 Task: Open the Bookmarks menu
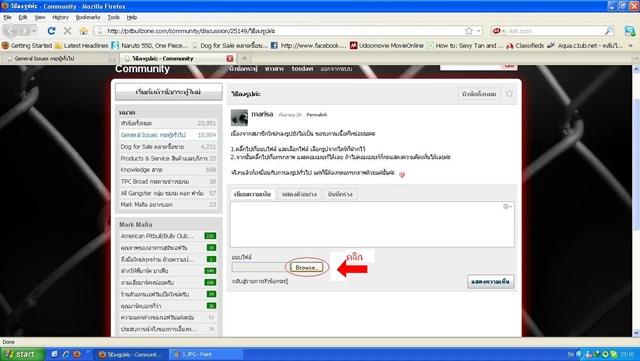point(88,17)
